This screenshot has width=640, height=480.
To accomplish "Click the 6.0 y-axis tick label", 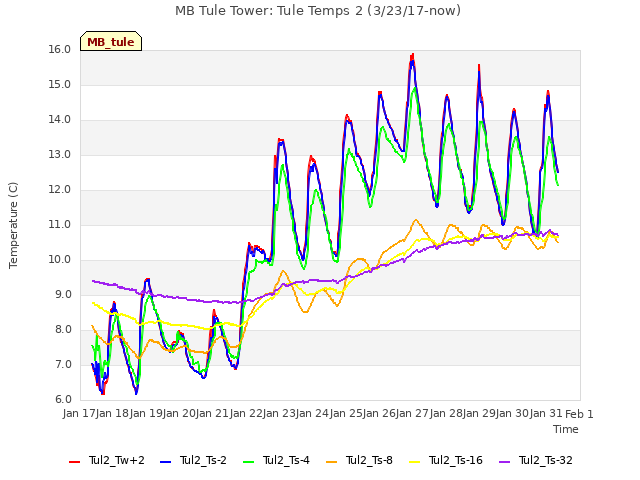I will (63, 400).
